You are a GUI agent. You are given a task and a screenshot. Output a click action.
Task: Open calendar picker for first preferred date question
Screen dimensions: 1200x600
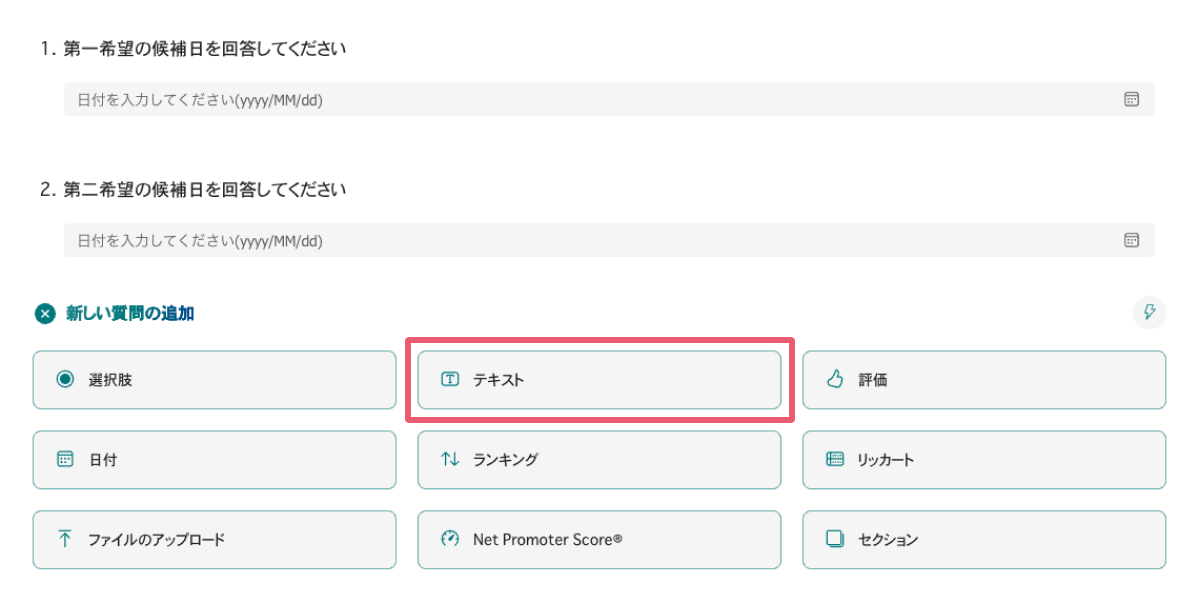(1131, 99)
